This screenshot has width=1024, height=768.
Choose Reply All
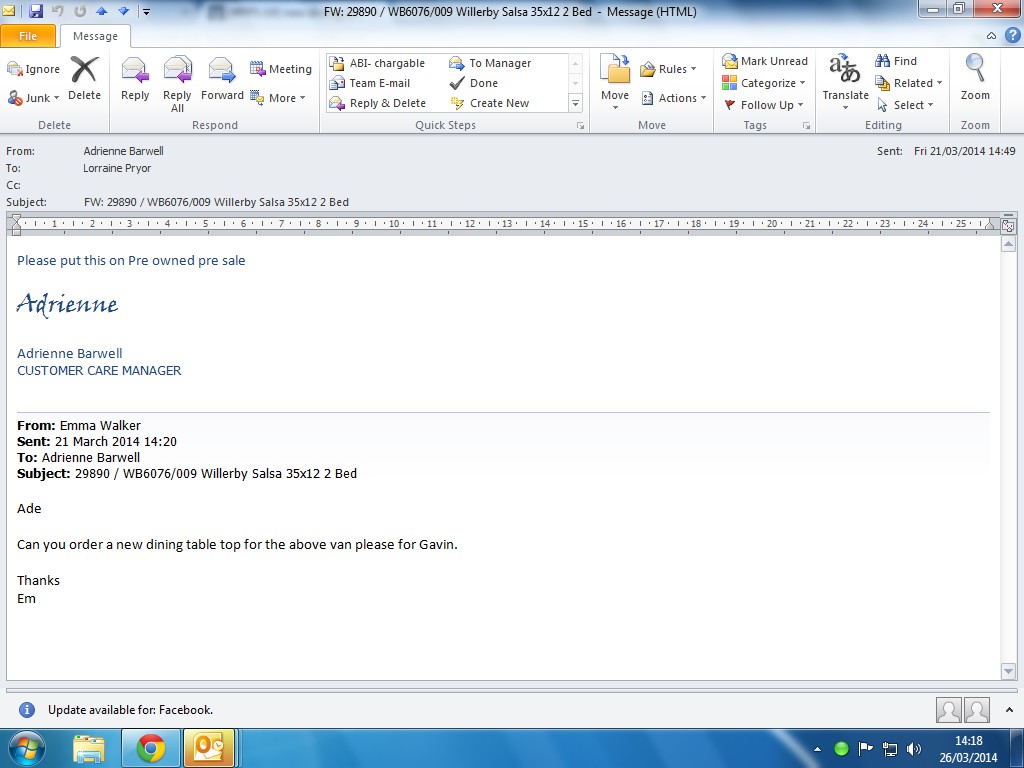pos(177,84)
